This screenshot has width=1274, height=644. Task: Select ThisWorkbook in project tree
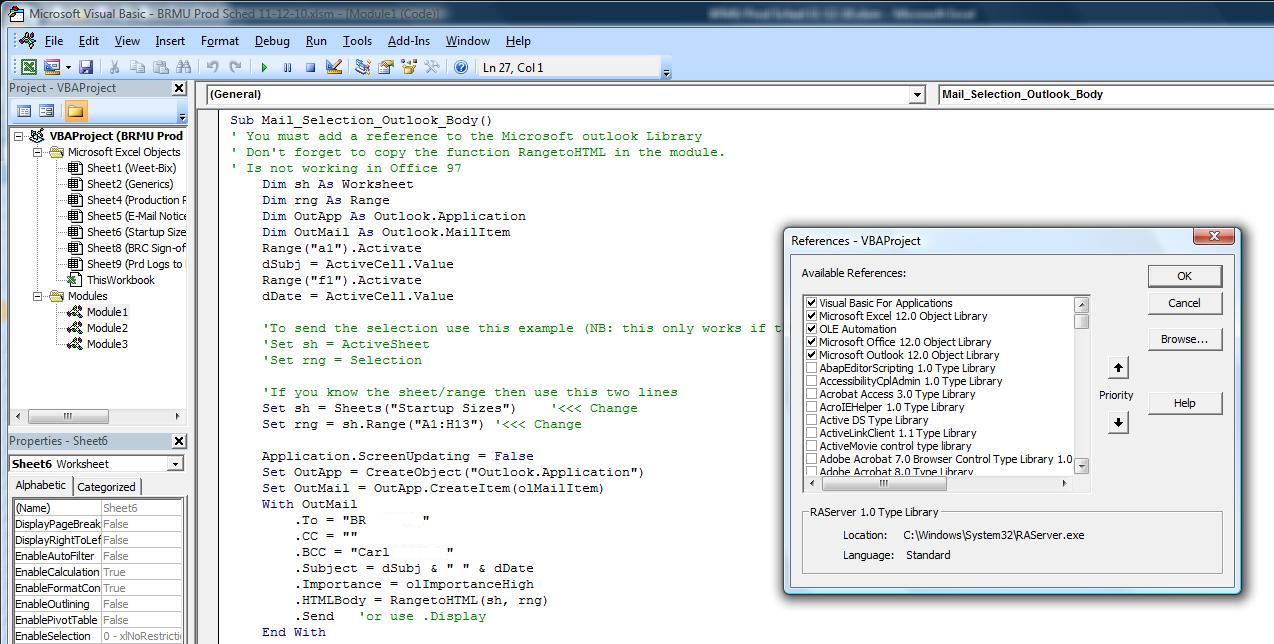pyautogui.click(x=120, y=280)
